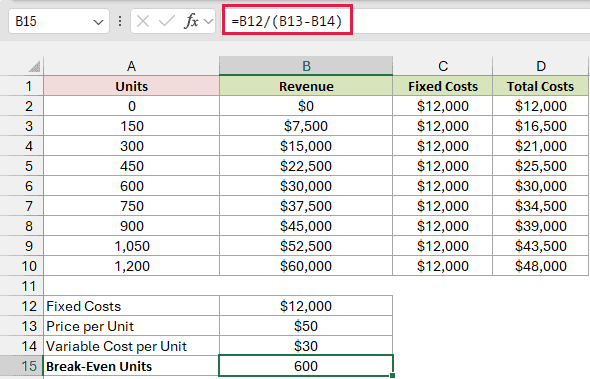Select column B header

(x=306, y=66)
